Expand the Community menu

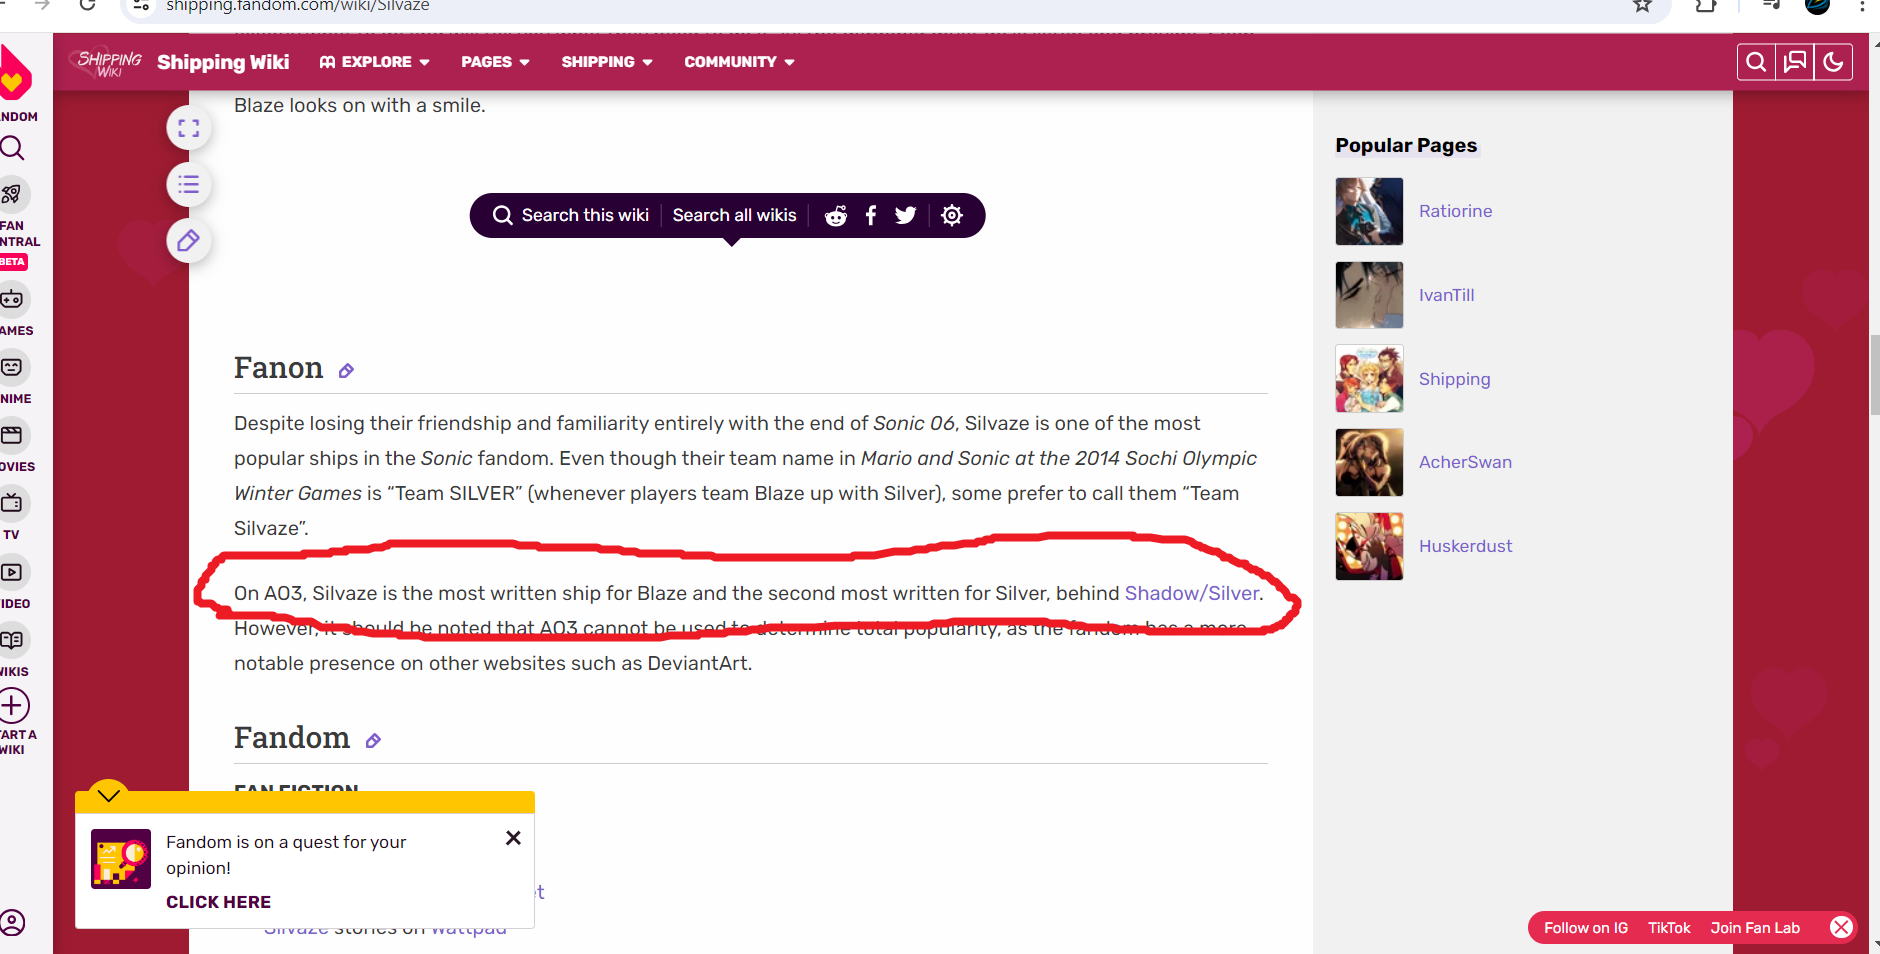click(x=739, y=62)
